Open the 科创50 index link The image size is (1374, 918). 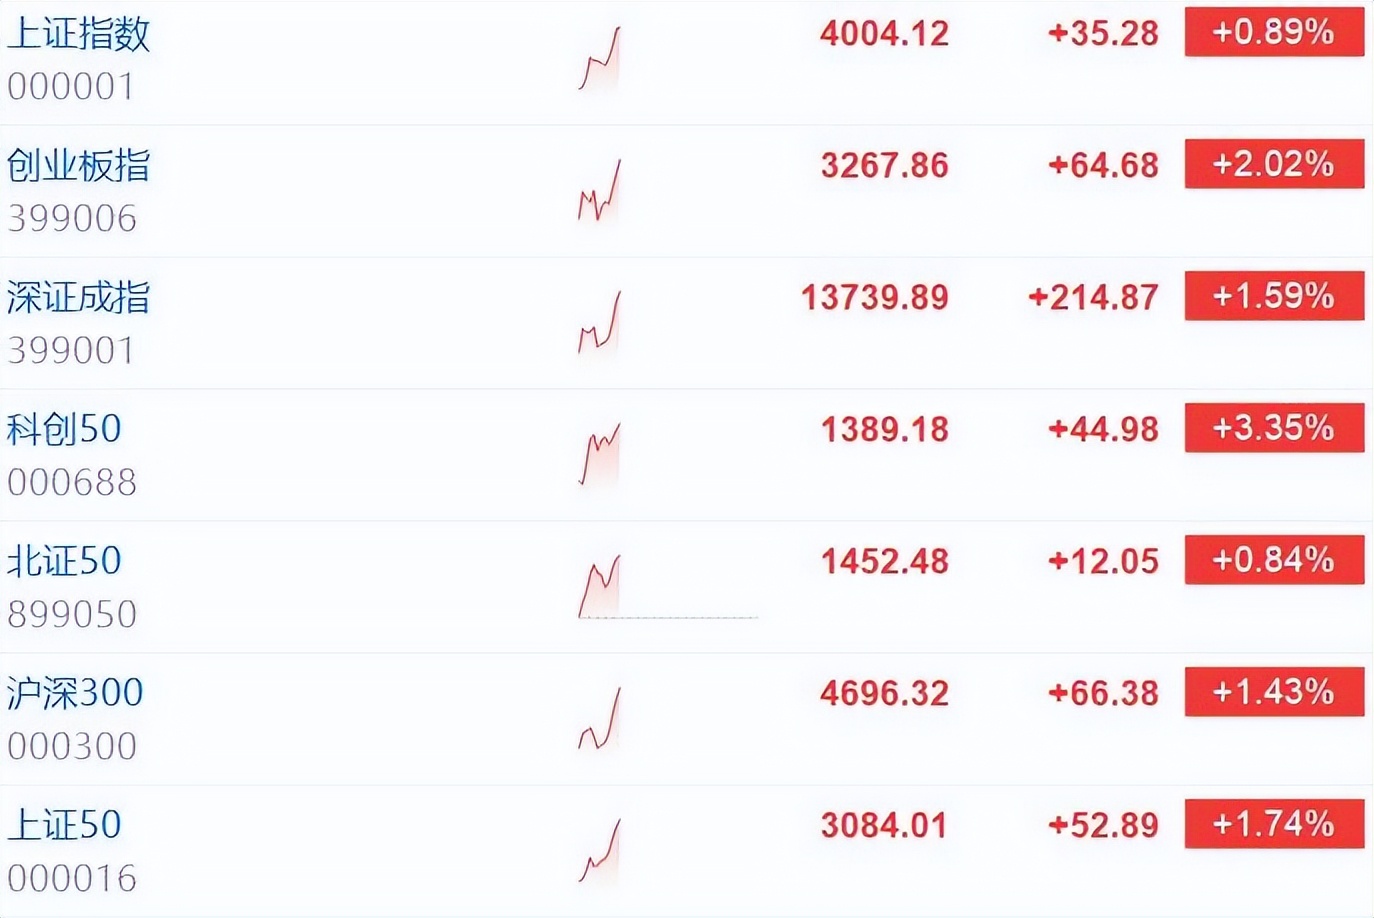pos(64,430)
